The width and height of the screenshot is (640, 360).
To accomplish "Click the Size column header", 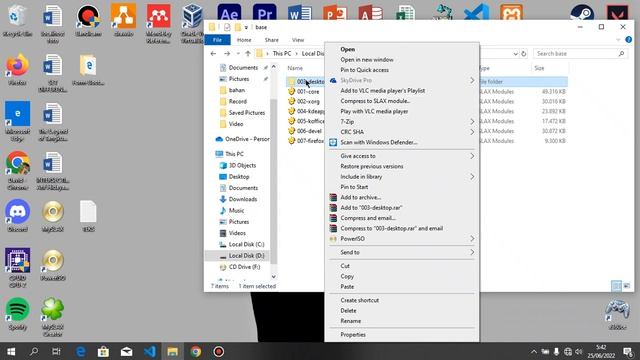I will (x=539, y=68).
